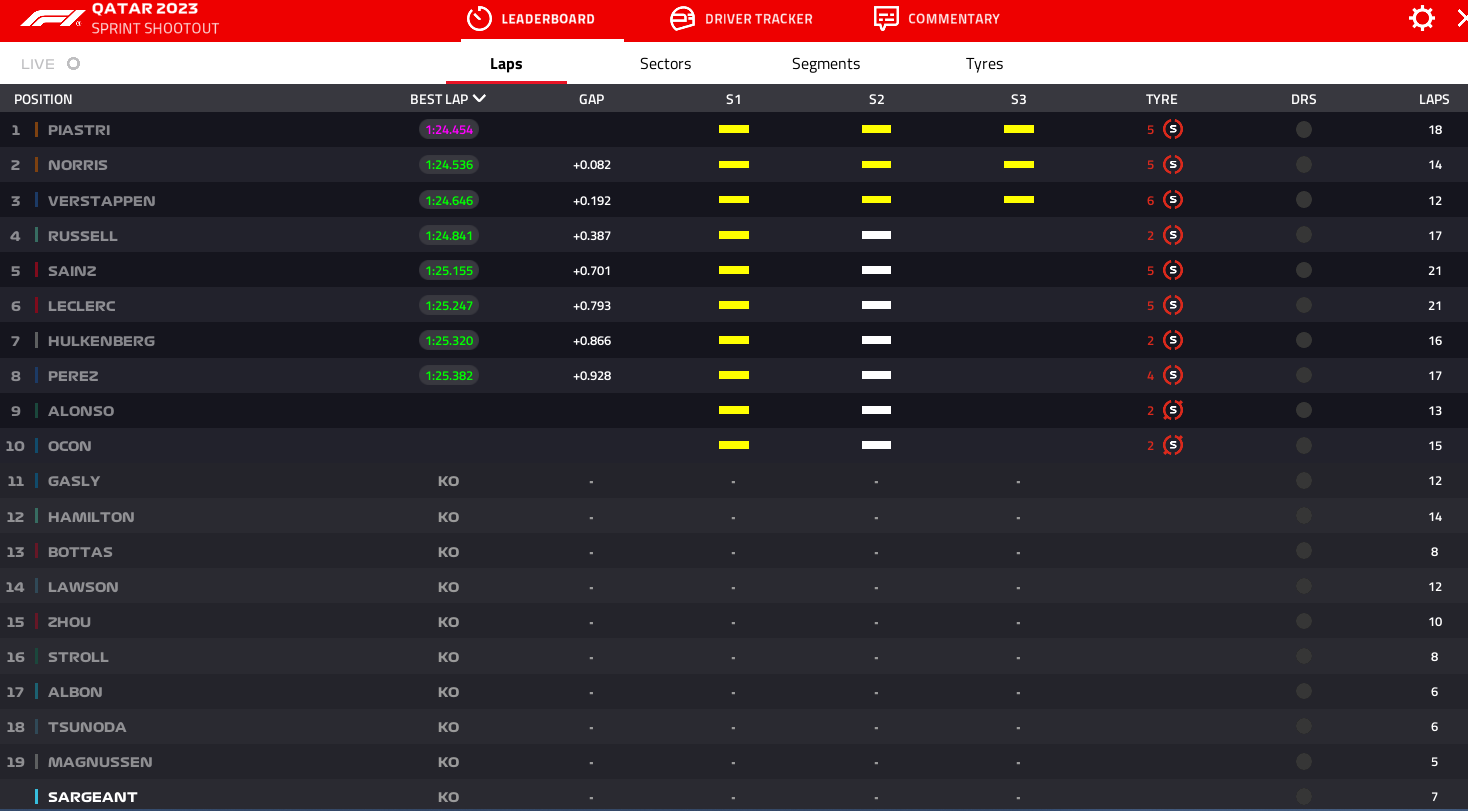Switch to the Segments tab
The width and height of the screenshot is (1468, 811).
click(826, 64)
